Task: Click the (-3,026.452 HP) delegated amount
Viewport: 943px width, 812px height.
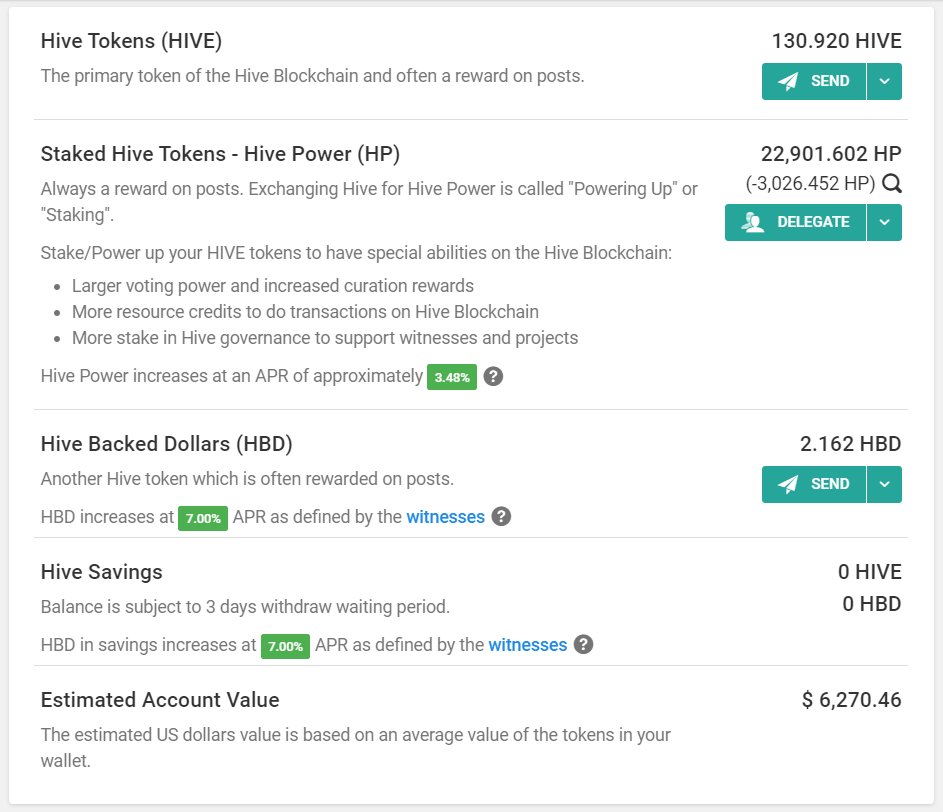Action: coord(810,183)
